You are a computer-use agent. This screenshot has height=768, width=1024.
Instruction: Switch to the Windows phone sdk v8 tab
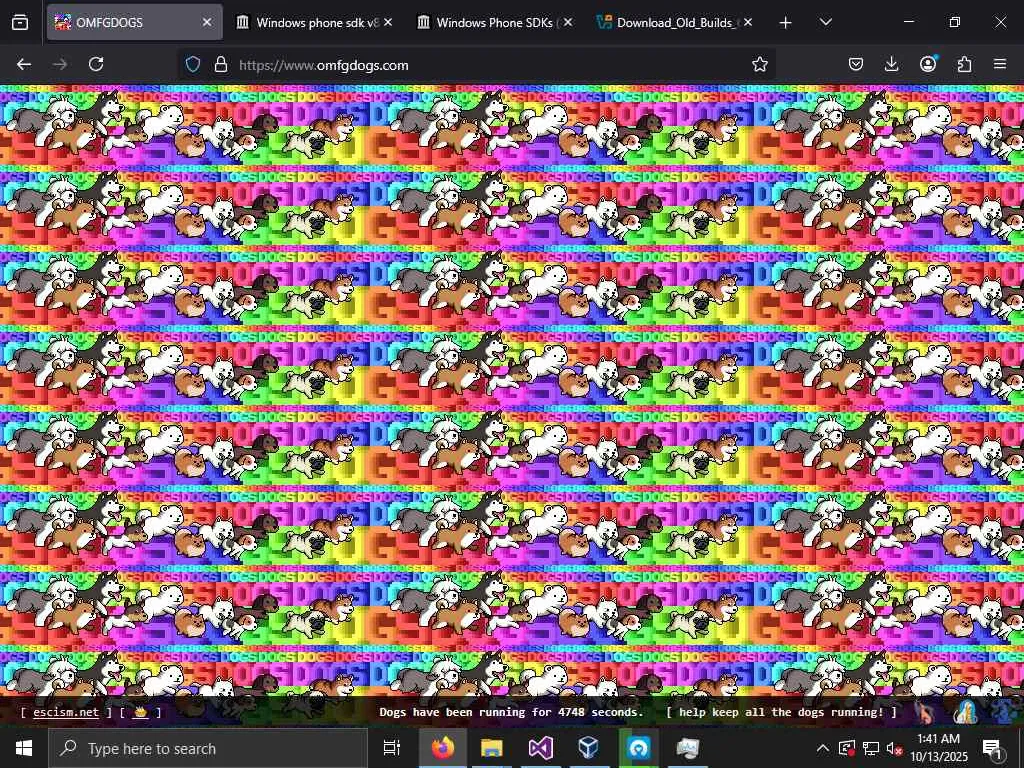click(315, 22)
